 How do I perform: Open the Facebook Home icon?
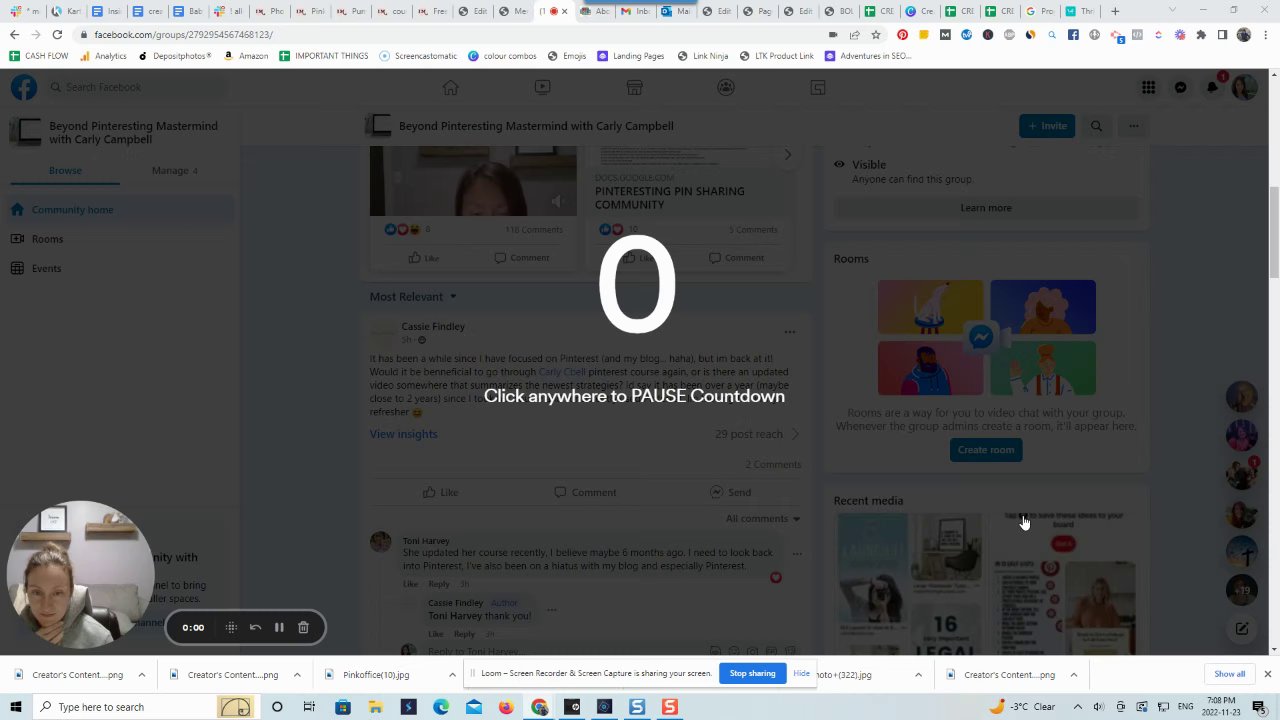point(450,88)
